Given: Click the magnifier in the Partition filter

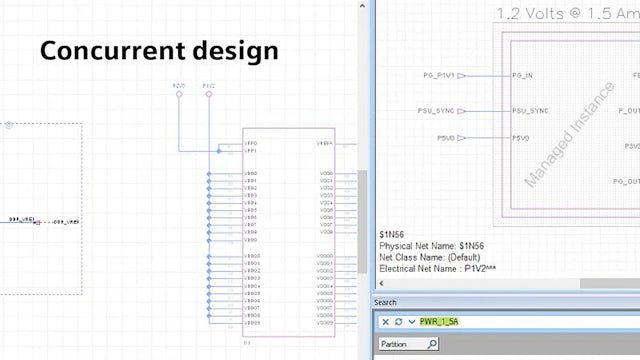Looking at the screenshot, I should coord(432,344).
